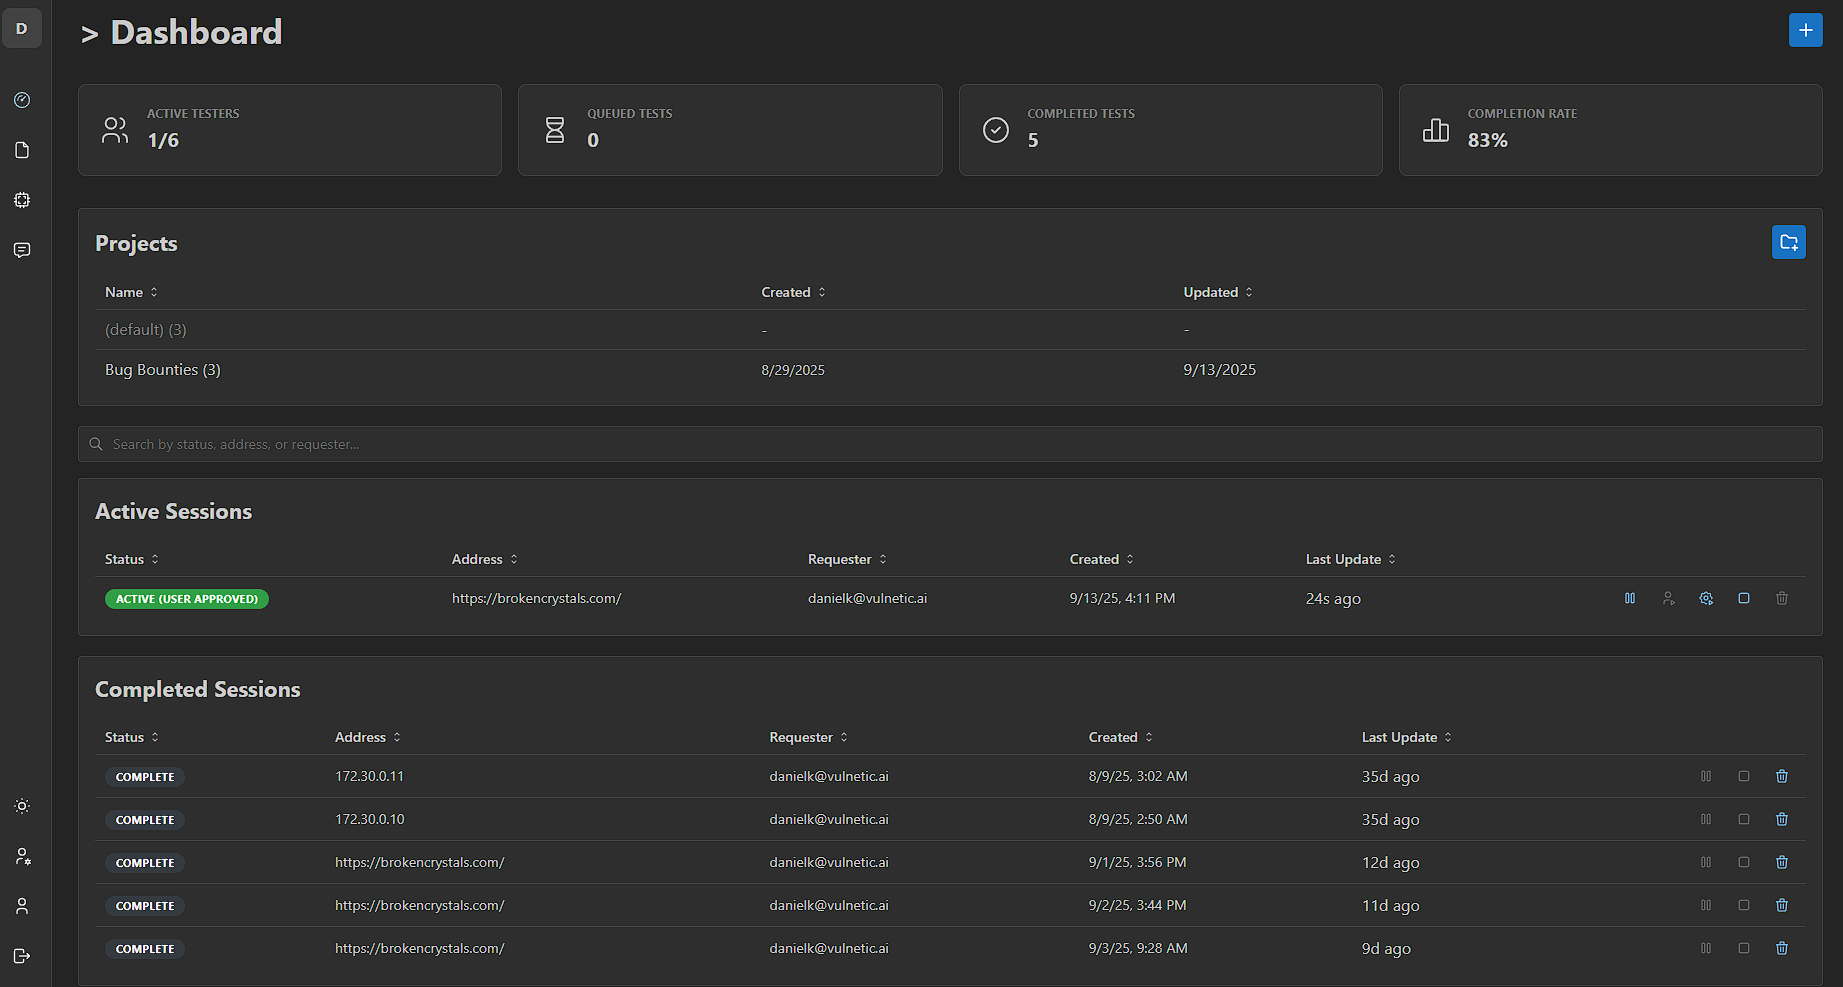Click the logout icon in sidebar
This screenshot has width=1843, height=987.
[22, 956]
